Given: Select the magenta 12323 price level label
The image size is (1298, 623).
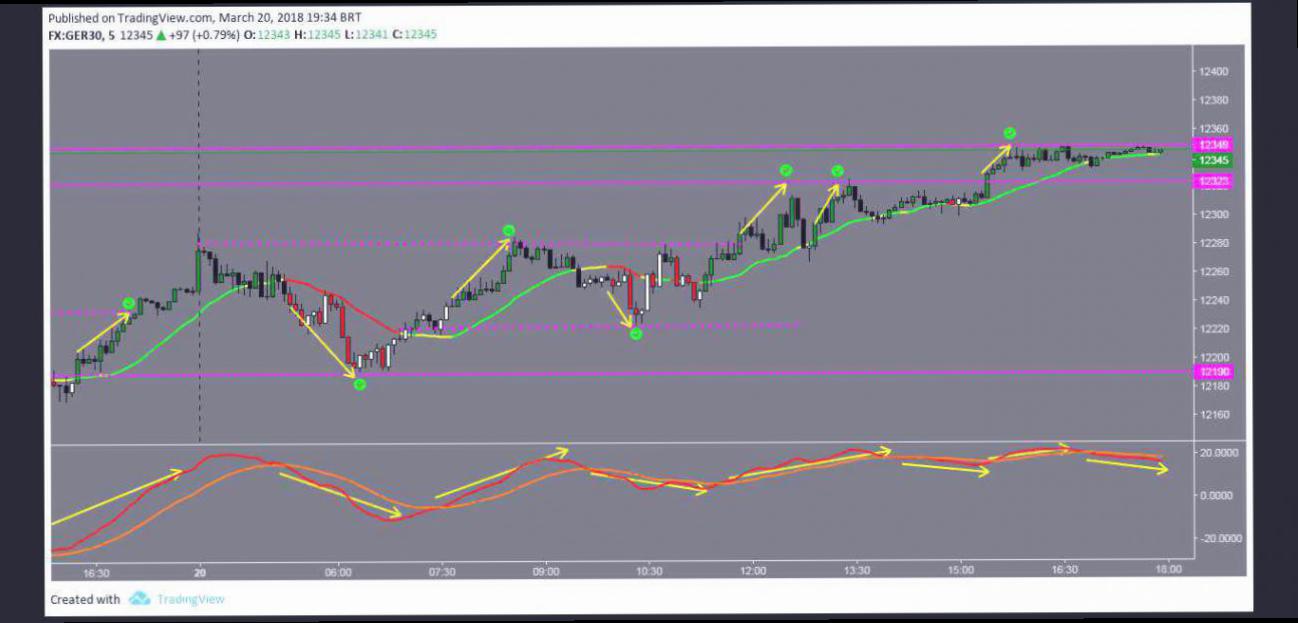Looking at the screenshot, I should tap(1214, 181).
